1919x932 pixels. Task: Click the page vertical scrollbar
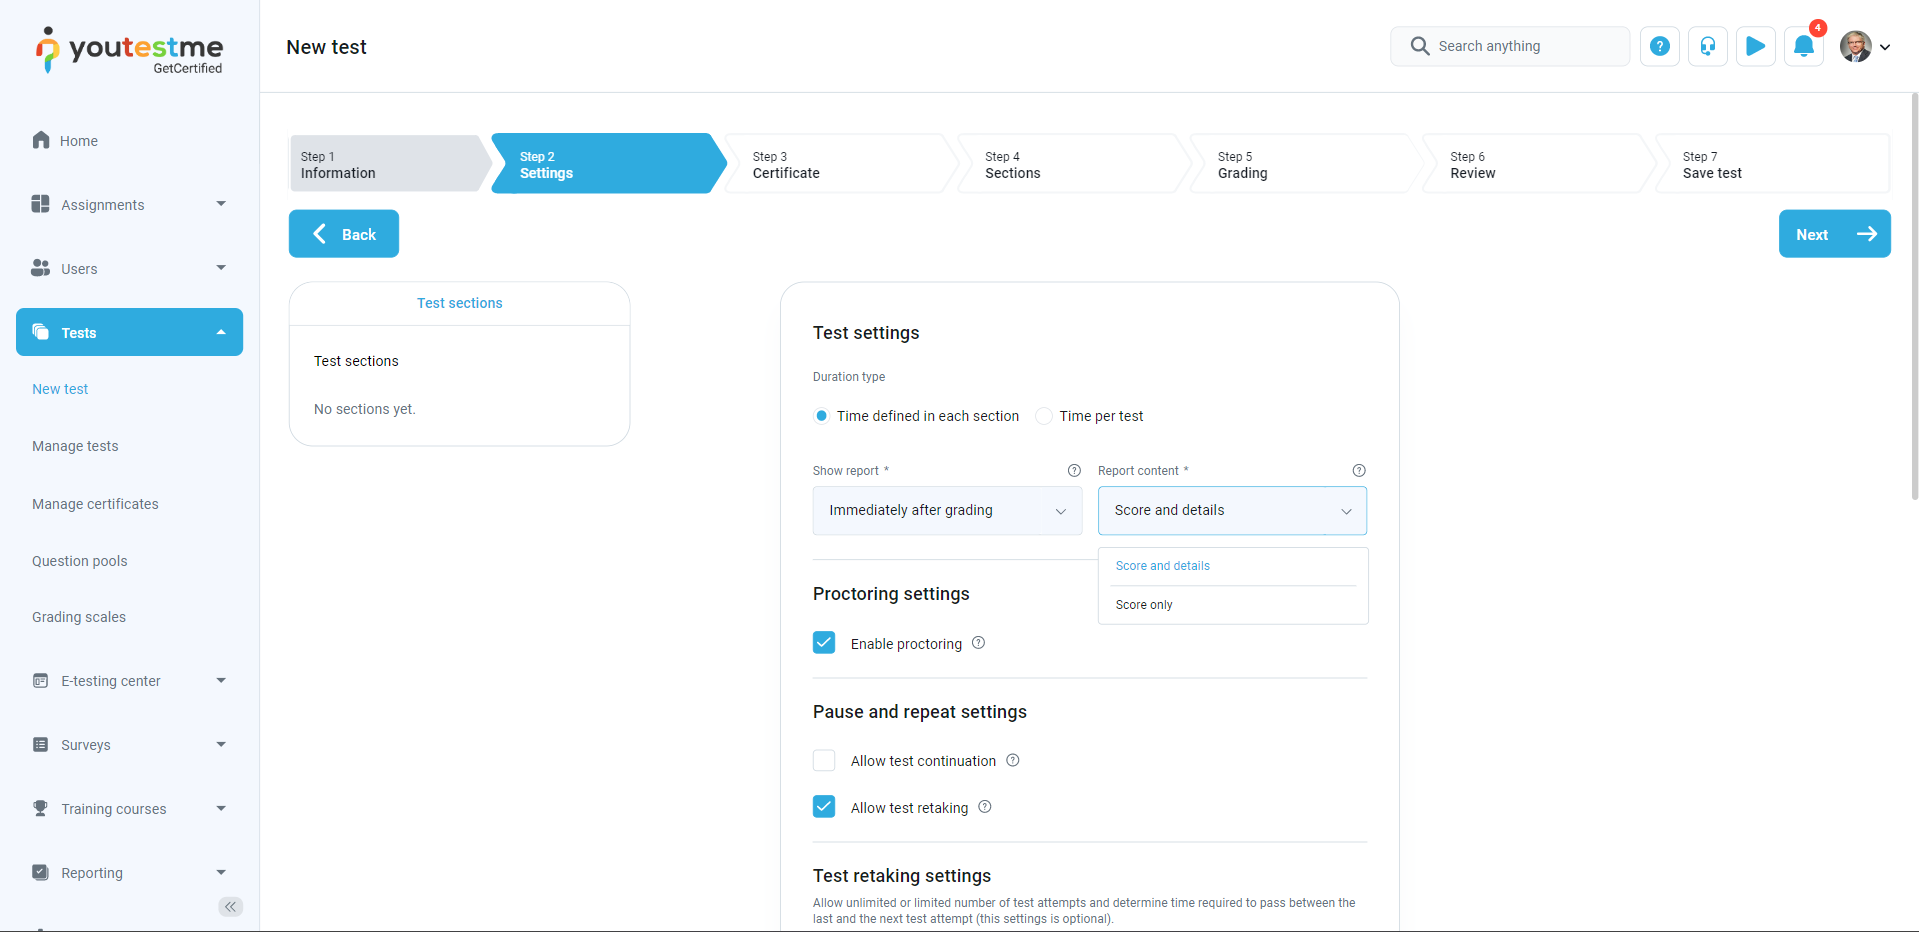[1913, 300]
